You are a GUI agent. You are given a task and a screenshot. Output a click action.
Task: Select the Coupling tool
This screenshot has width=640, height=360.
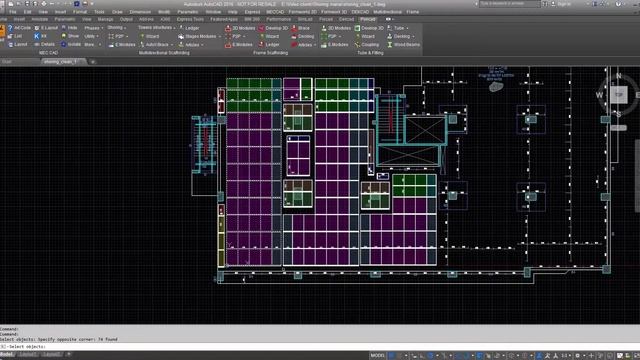pos(367,45)
